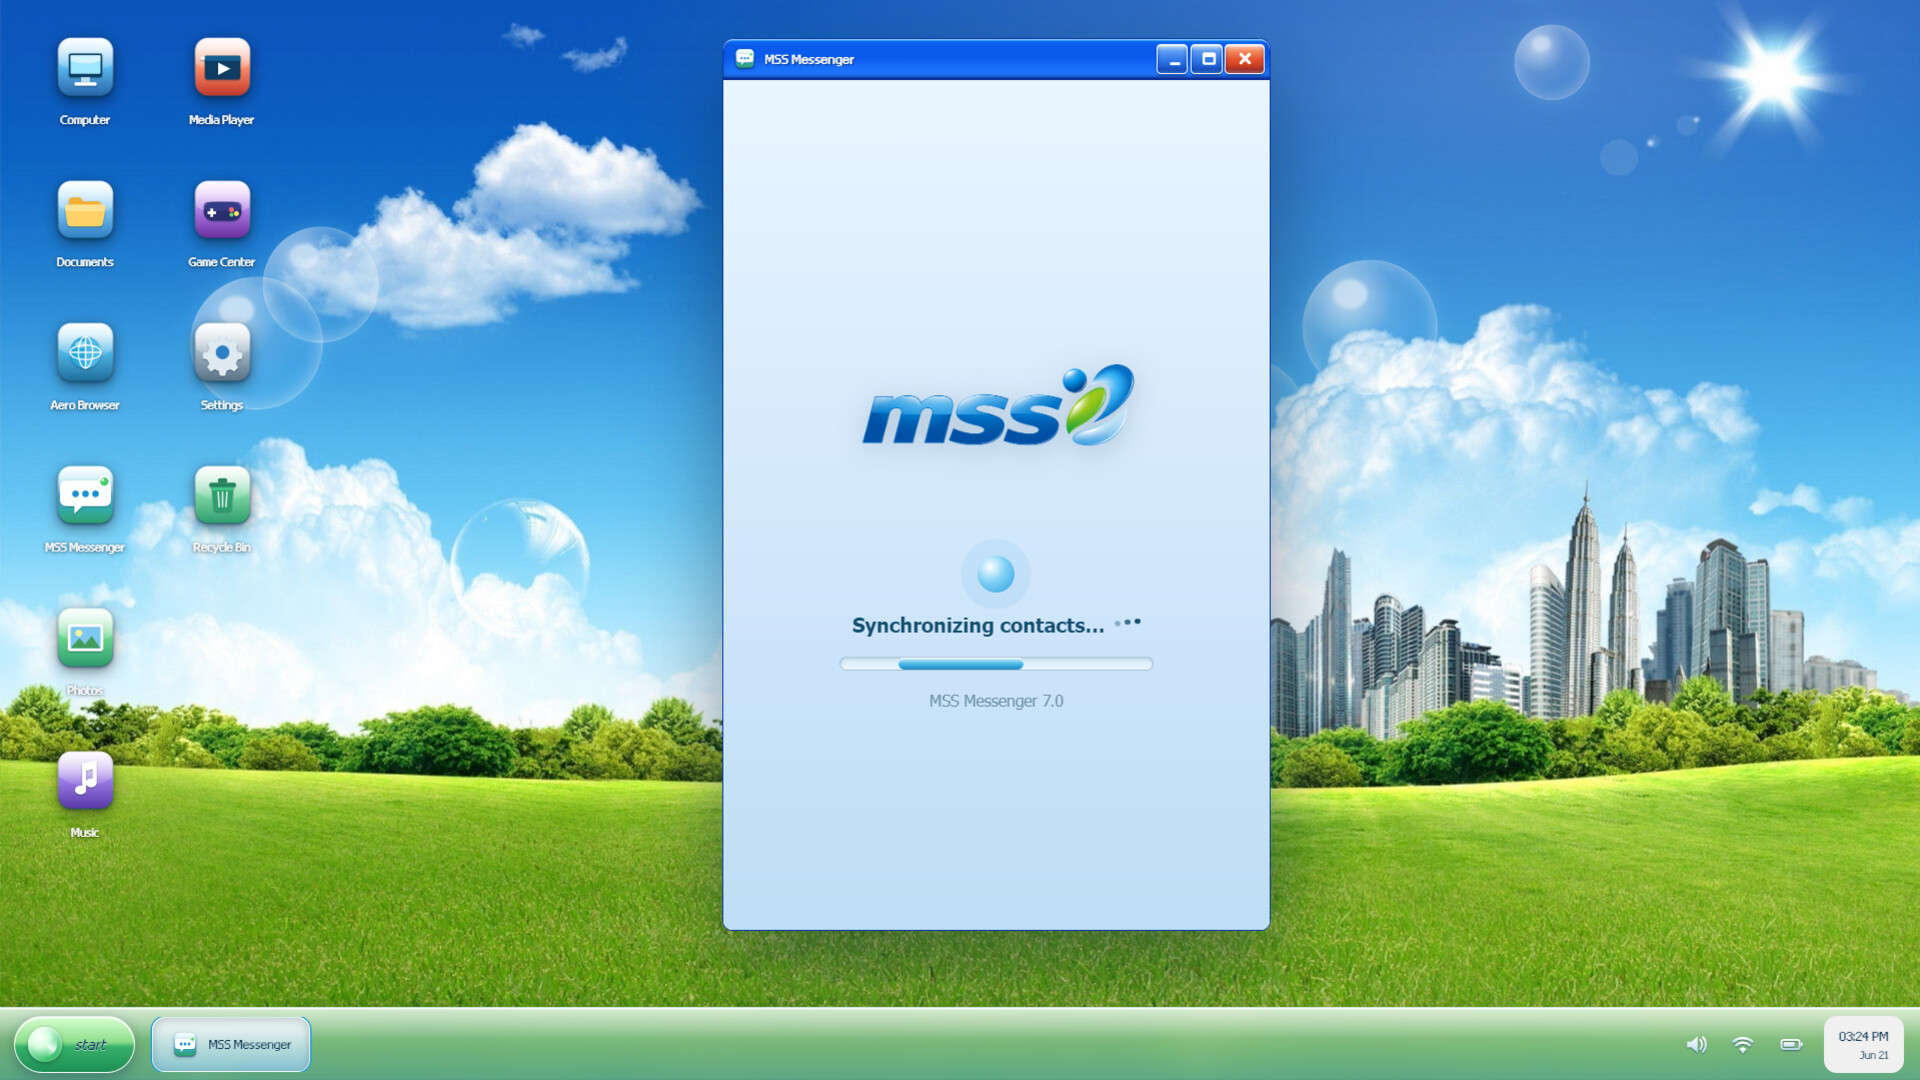This screenshot has height=1080, width=1920.
Task: Click the synchronizing progress bar
Action: click(996, 664)
